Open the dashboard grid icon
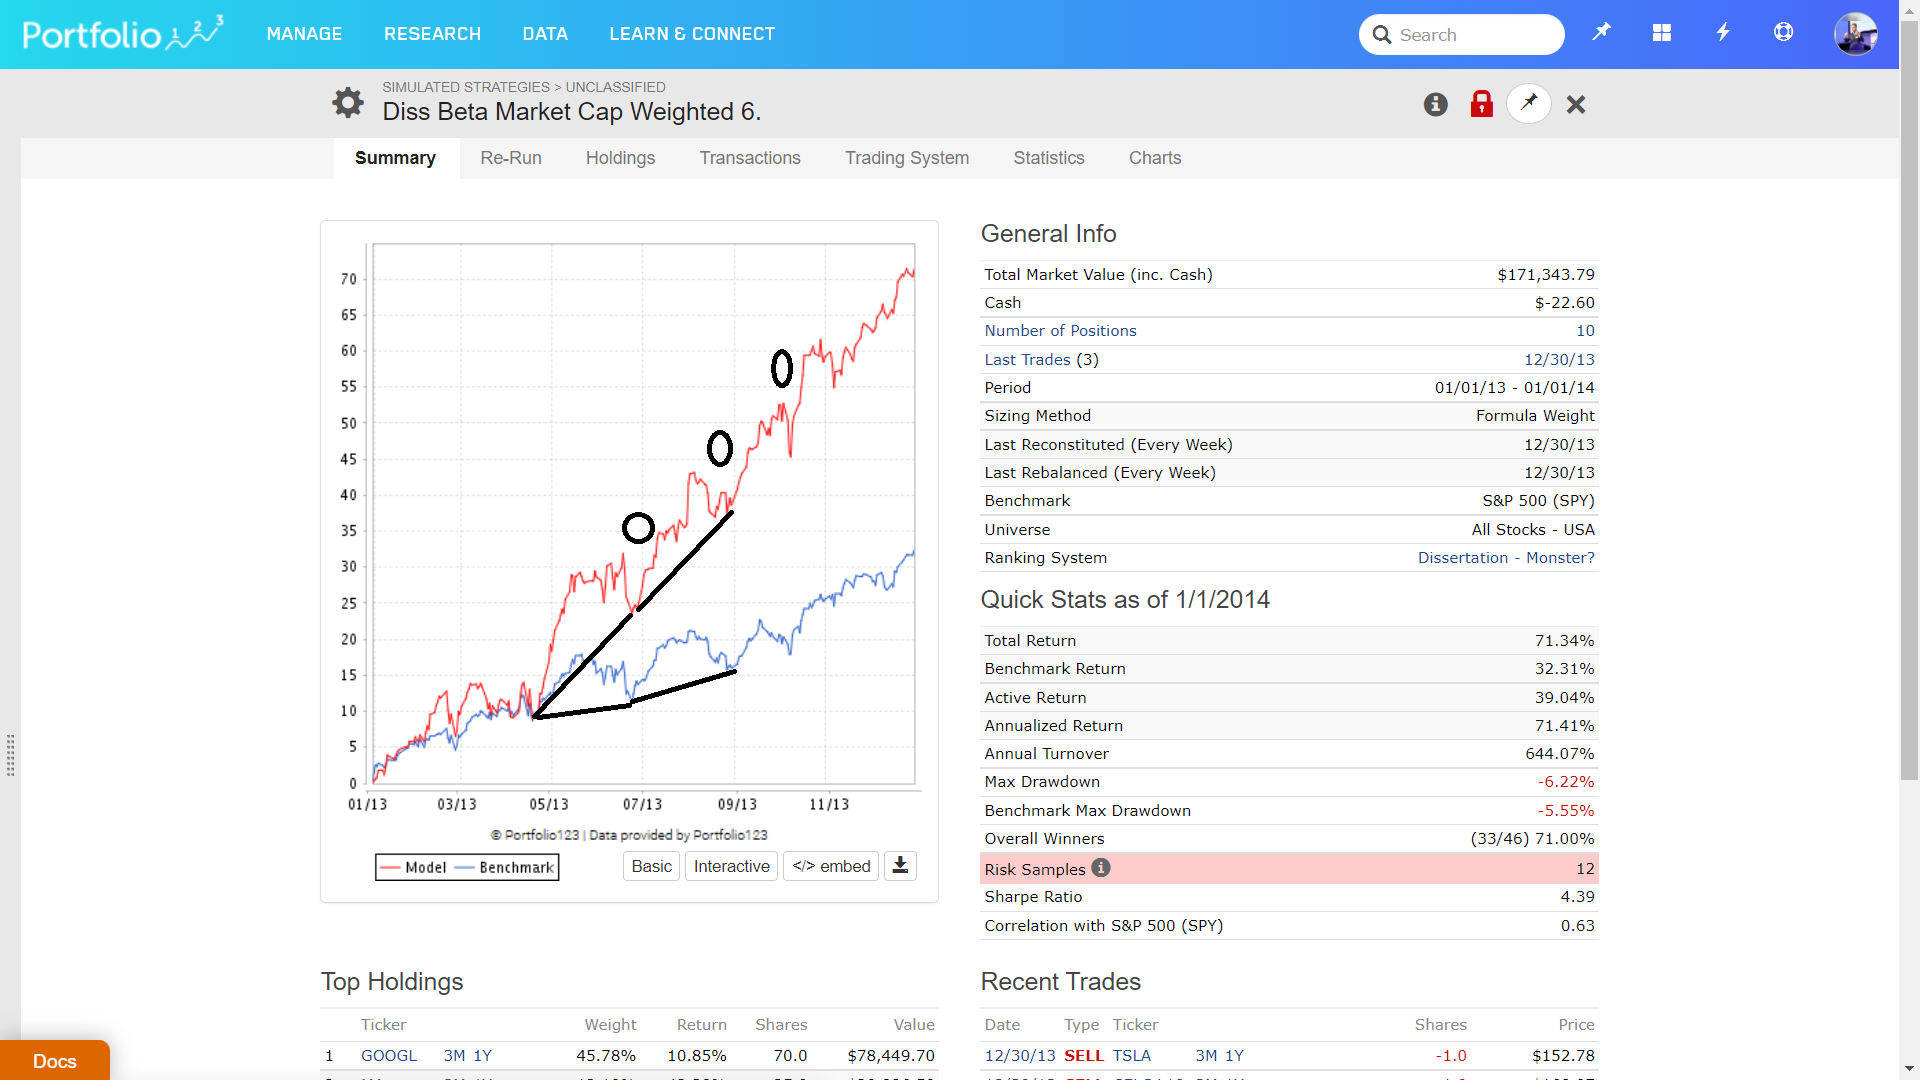 [1662, 33]
